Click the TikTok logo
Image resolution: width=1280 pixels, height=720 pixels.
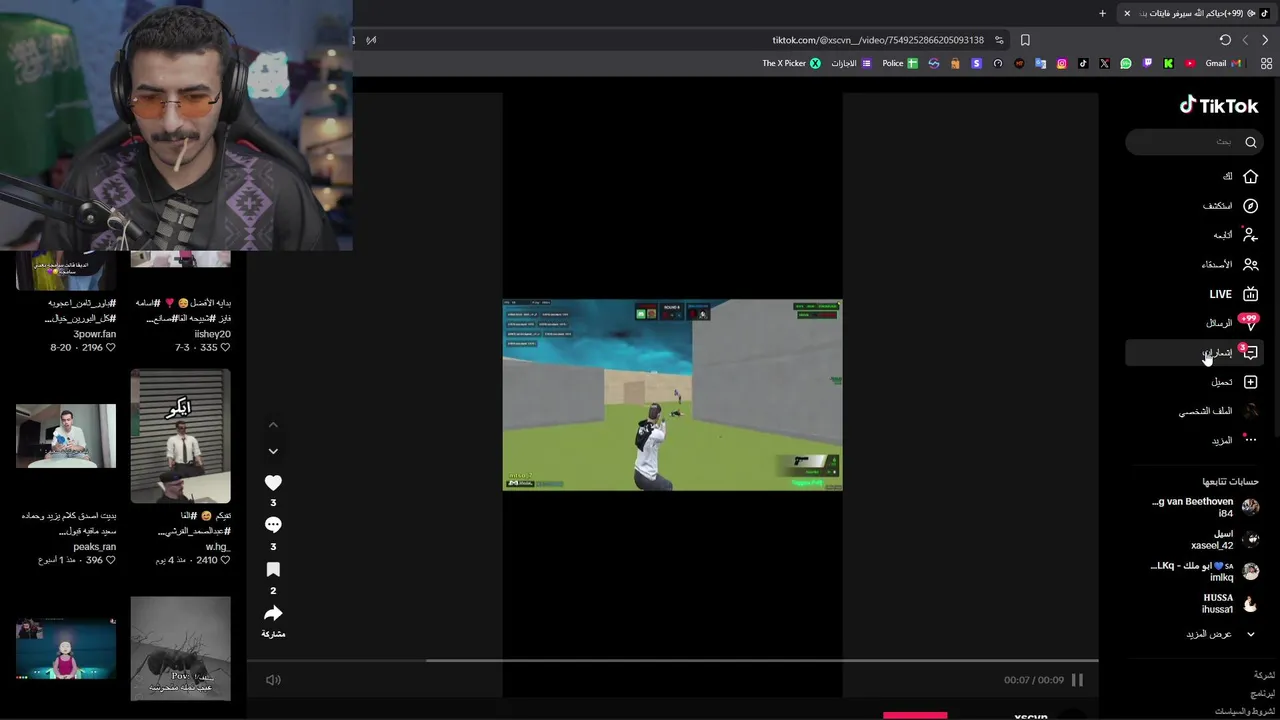point(1219,105)
